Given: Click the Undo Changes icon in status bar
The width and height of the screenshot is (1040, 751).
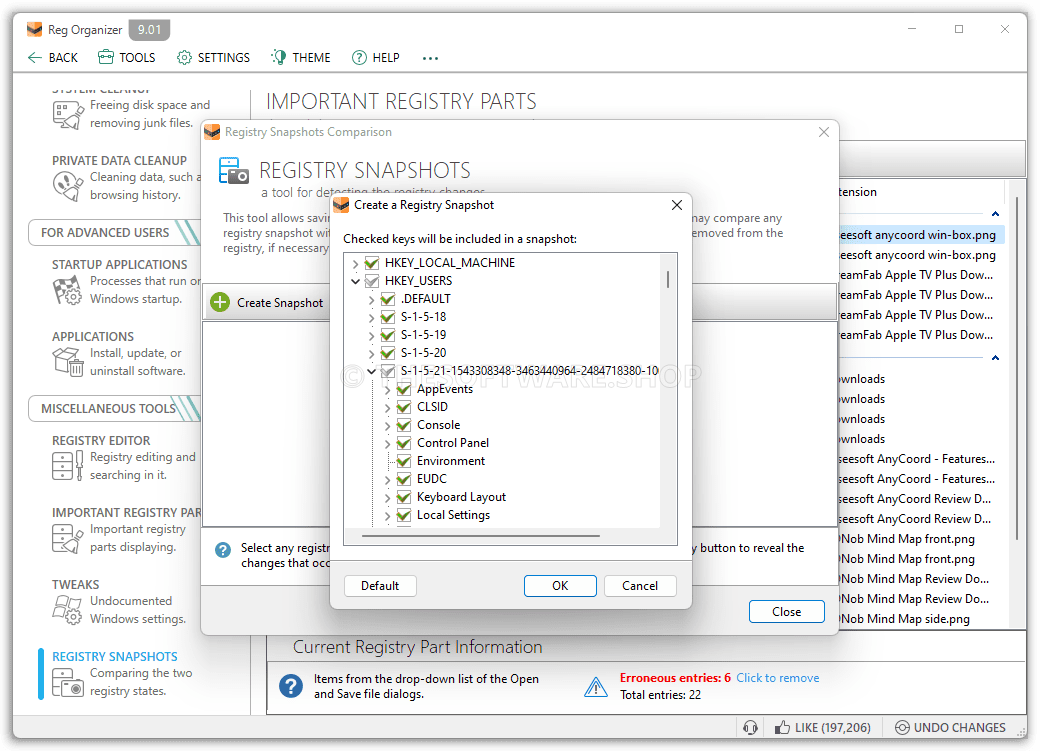Looking at the screenshot, I should pos(902,728).
